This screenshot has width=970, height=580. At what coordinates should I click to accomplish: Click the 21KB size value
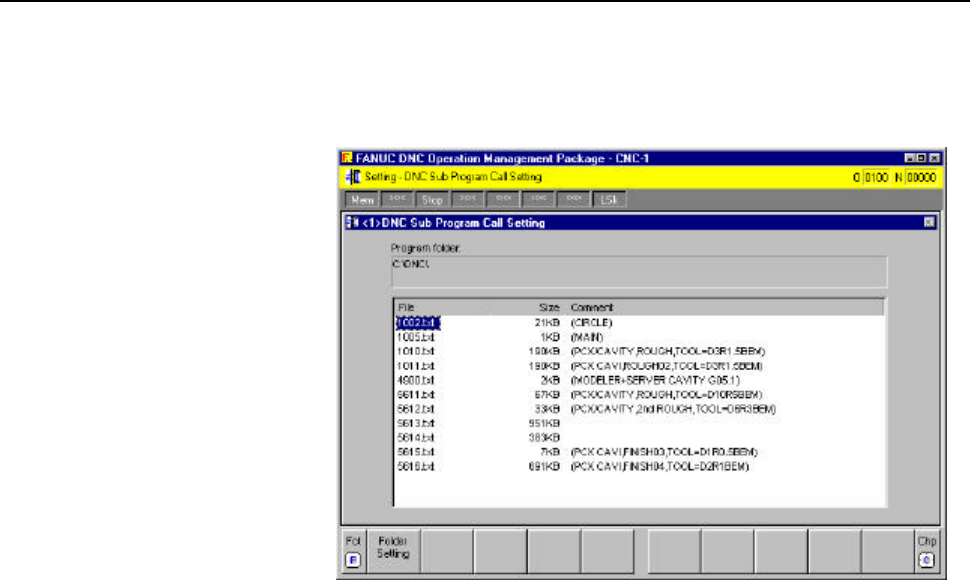(x=547, y=323)
